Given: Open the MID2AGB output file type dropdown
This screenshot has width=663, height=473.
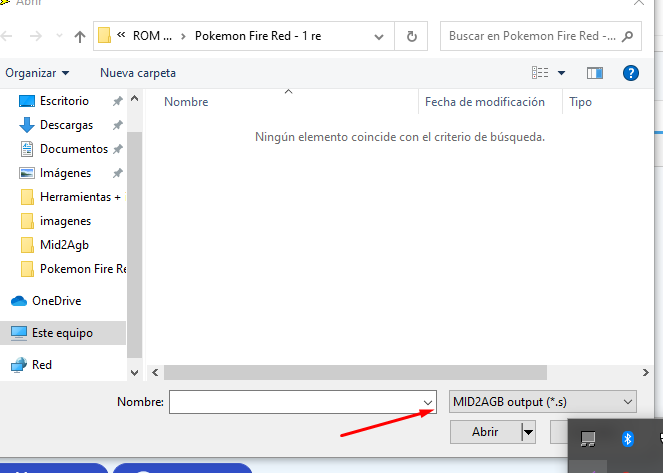Looking at the screenshot, I should (542, 401).
